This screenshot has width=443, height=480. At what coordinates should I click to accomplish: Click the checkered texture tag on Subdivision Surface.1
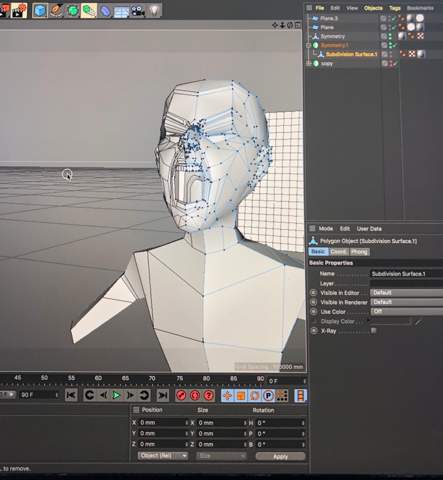click(x=412, y=54)
